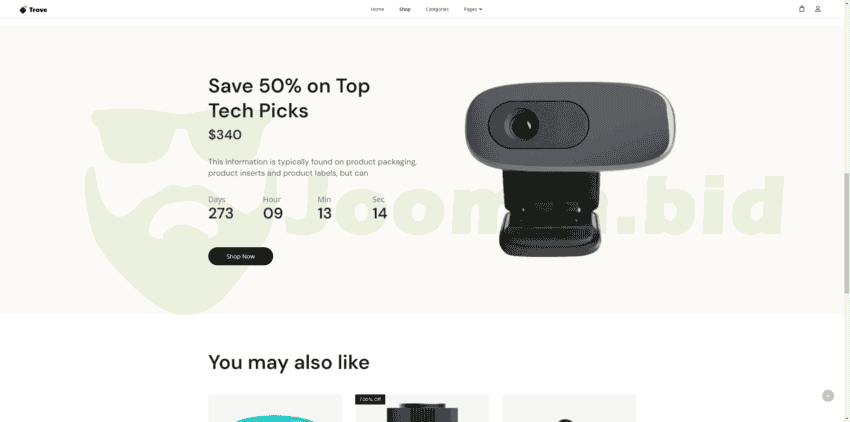Expand the Pages dropdown chevron
850x422 pixels.
coord(480,9)
